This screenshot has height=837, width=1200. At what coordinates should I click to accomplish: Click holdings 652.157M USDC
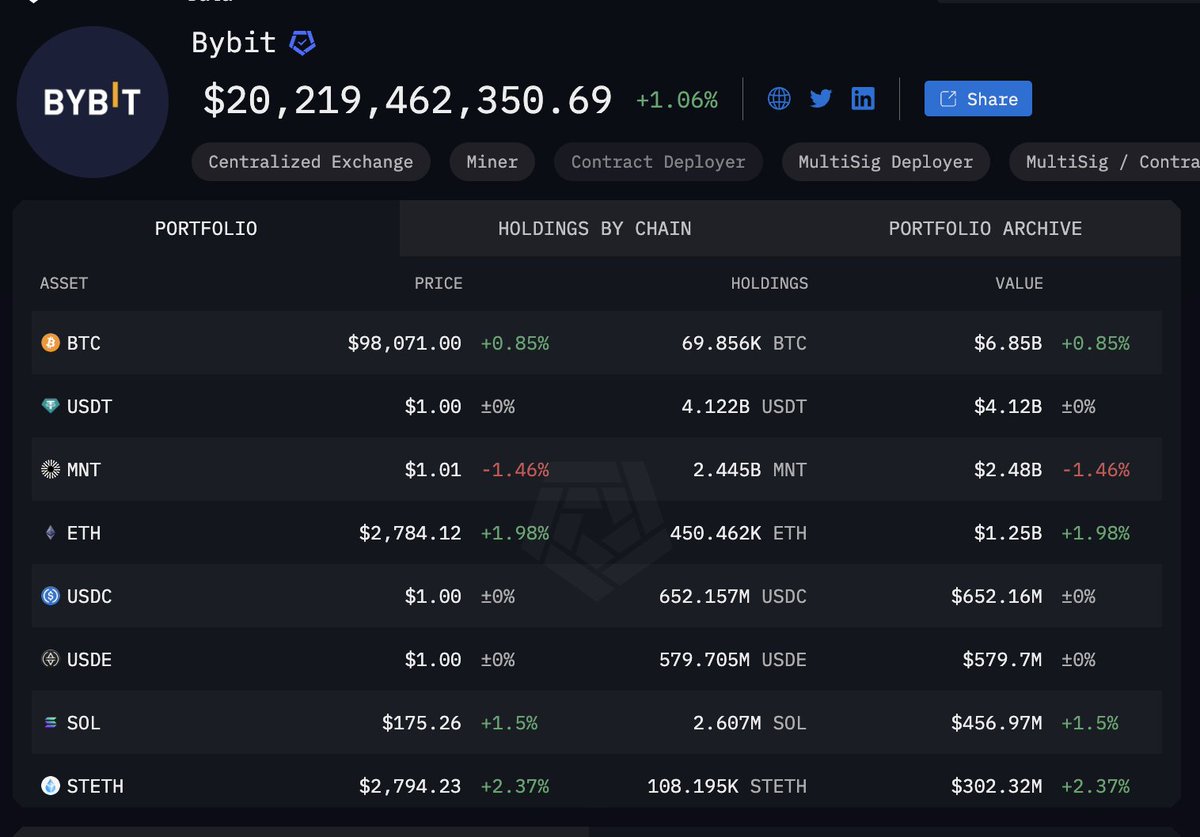click(733, 596)
